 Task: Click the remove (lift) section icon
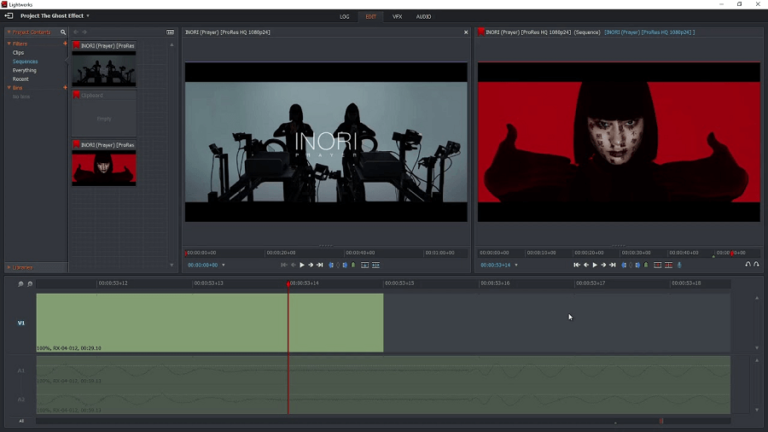point(658,265)
